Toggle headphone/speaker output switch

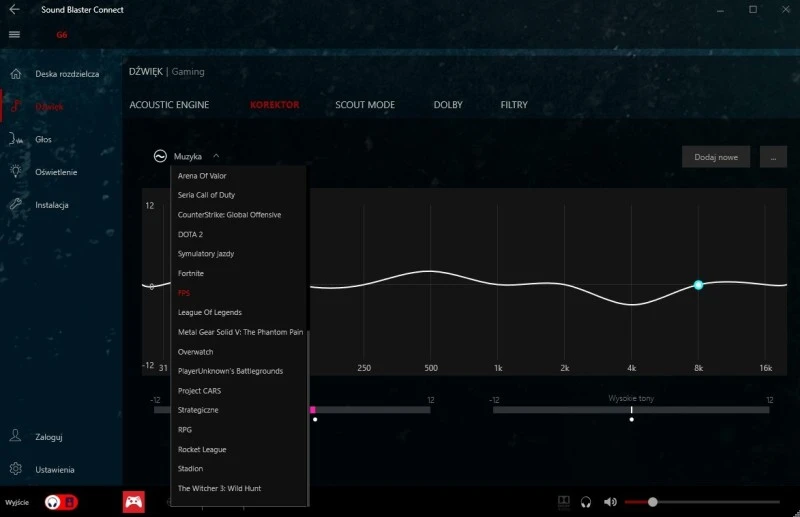(x=61, y=502)
